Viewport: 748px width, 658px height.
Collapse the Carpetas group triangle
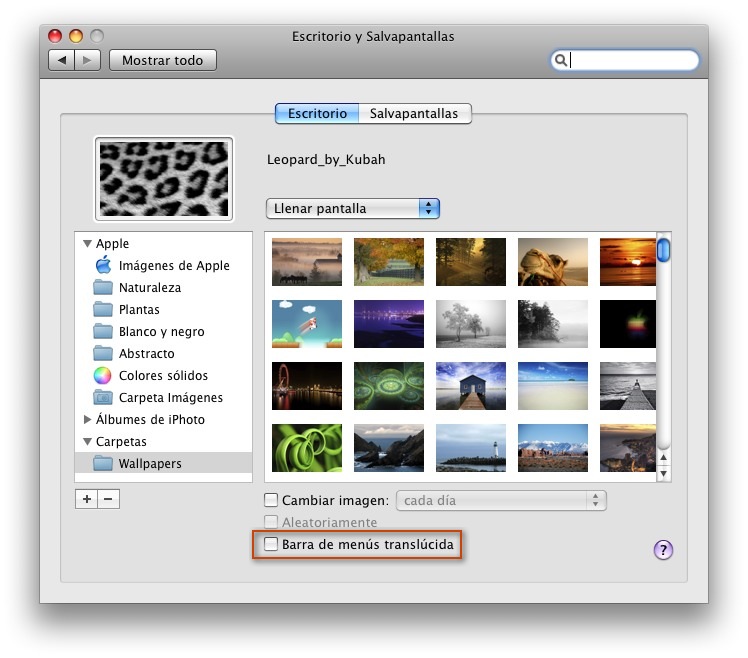[x=87, y=441]
